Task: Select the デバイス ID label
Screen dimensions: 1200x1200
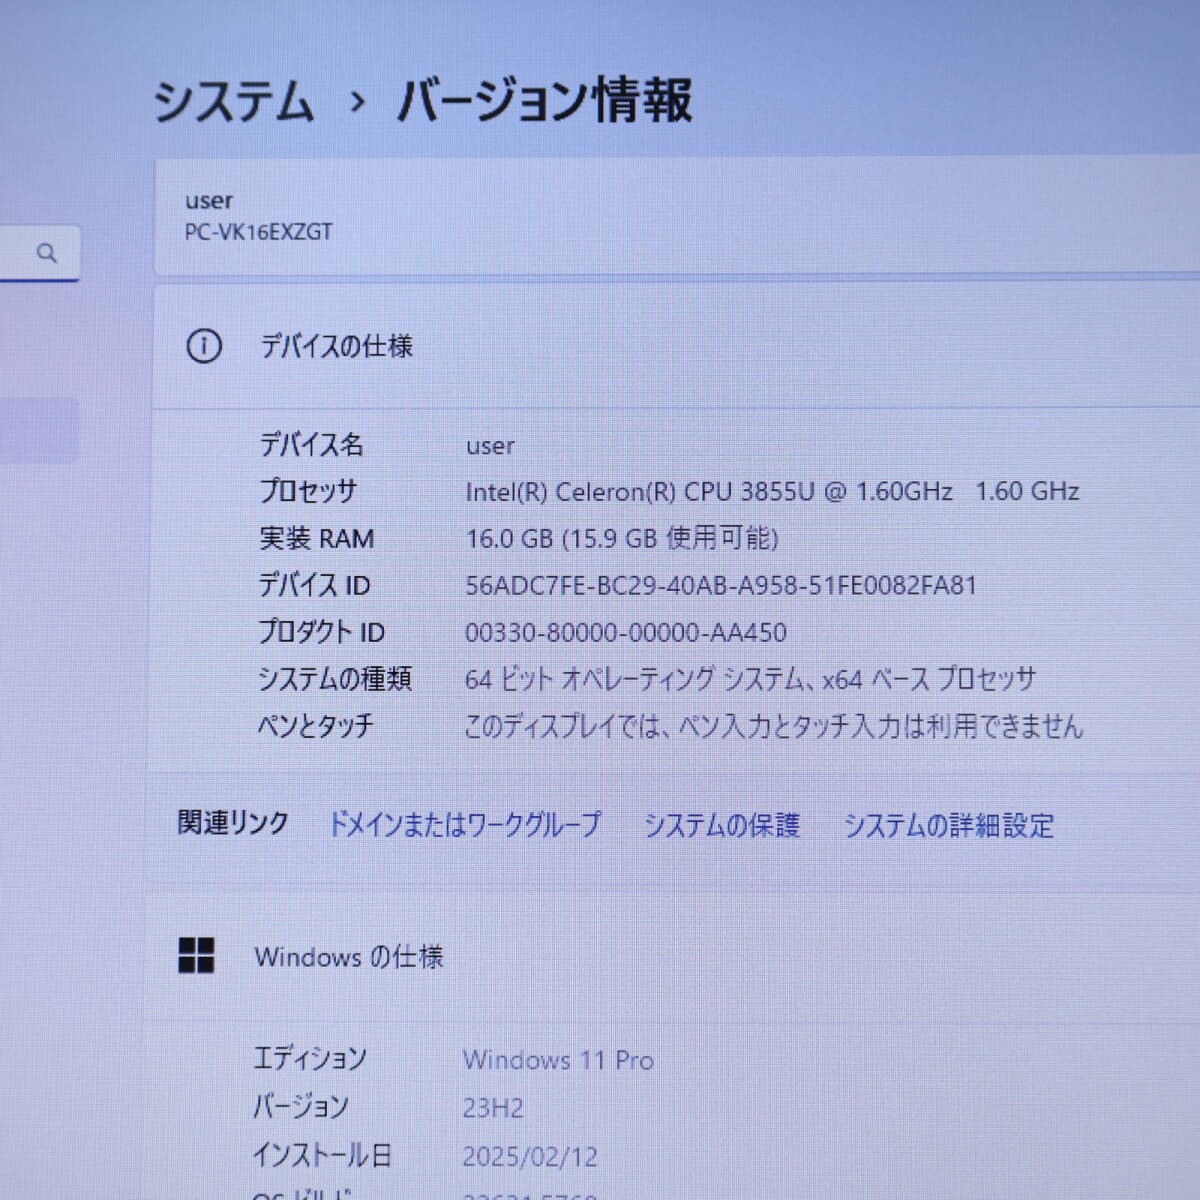Action: (314, 585)
